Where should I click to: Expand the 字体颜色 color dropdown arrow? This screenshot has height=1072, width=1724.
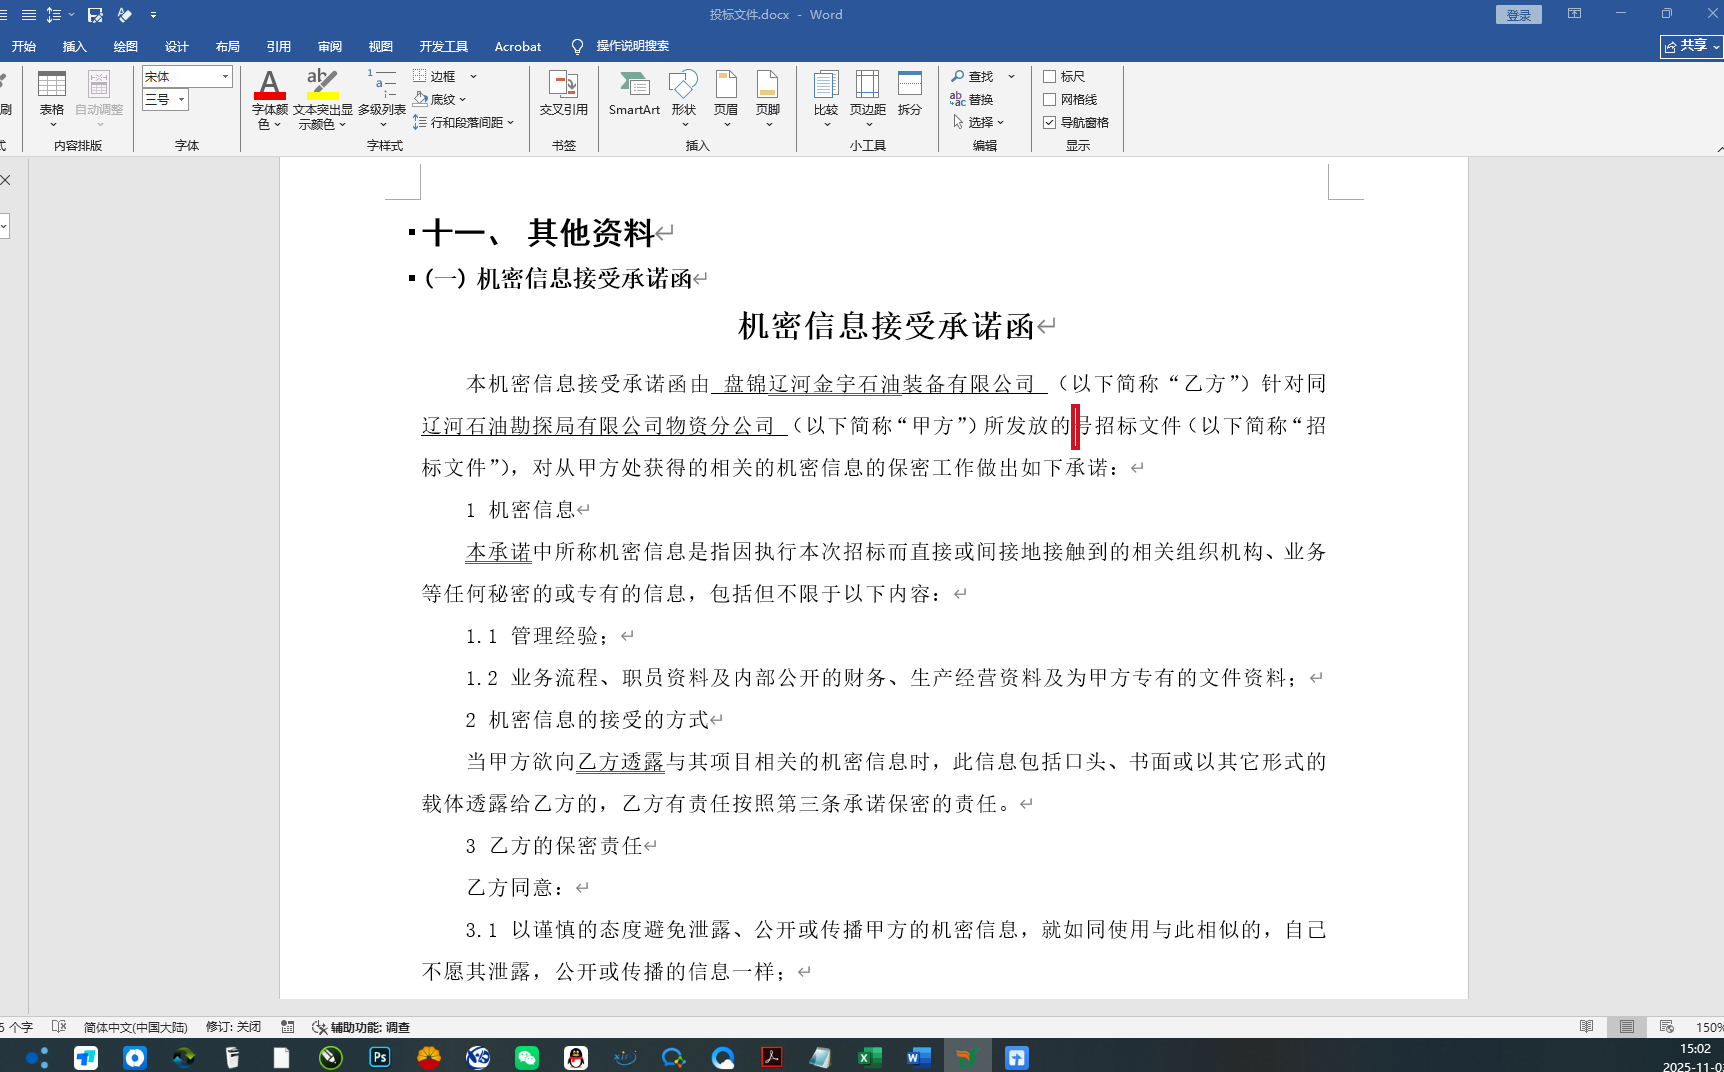click(277, 125)
